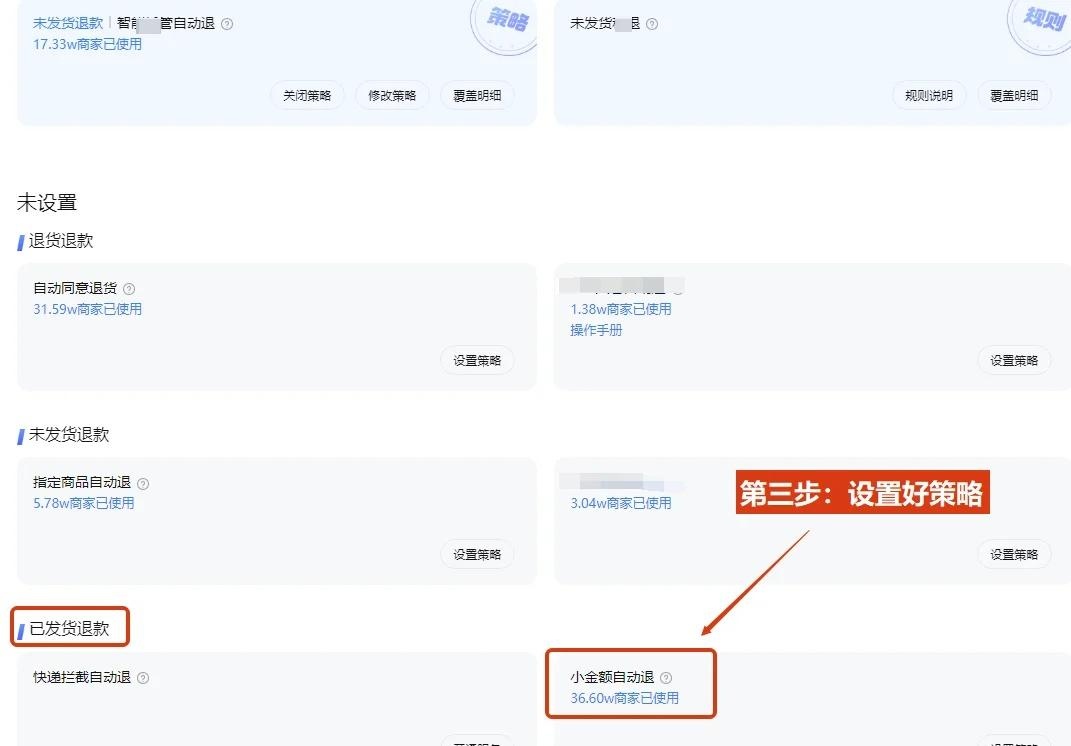
Task: Click 未发货退款 link in top card
Action: (68, 23)
